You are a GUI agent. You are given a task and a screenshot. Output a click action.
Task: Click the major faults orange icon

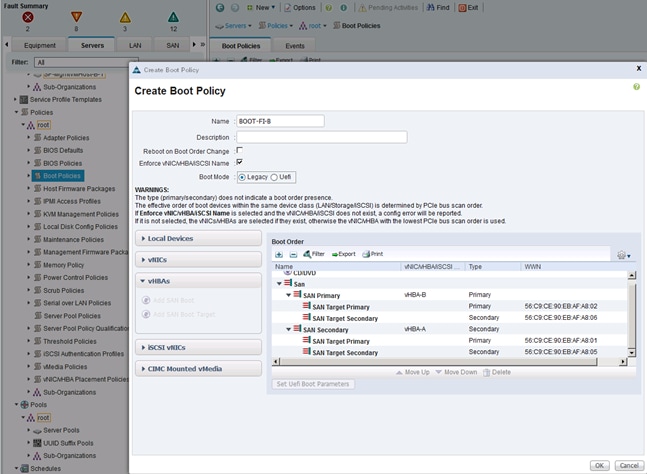tap(76, 17)
